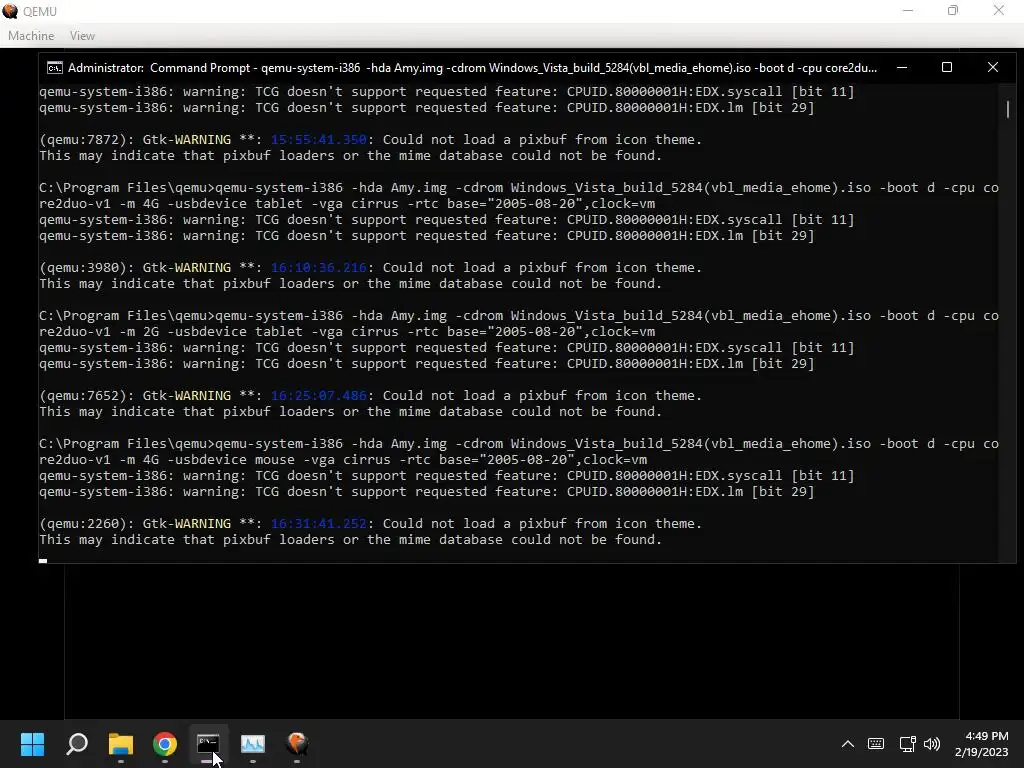The width and height of the screenshot is (1024, 768).
Task: Open network status tray icon
Action: [x=907, y=744]
